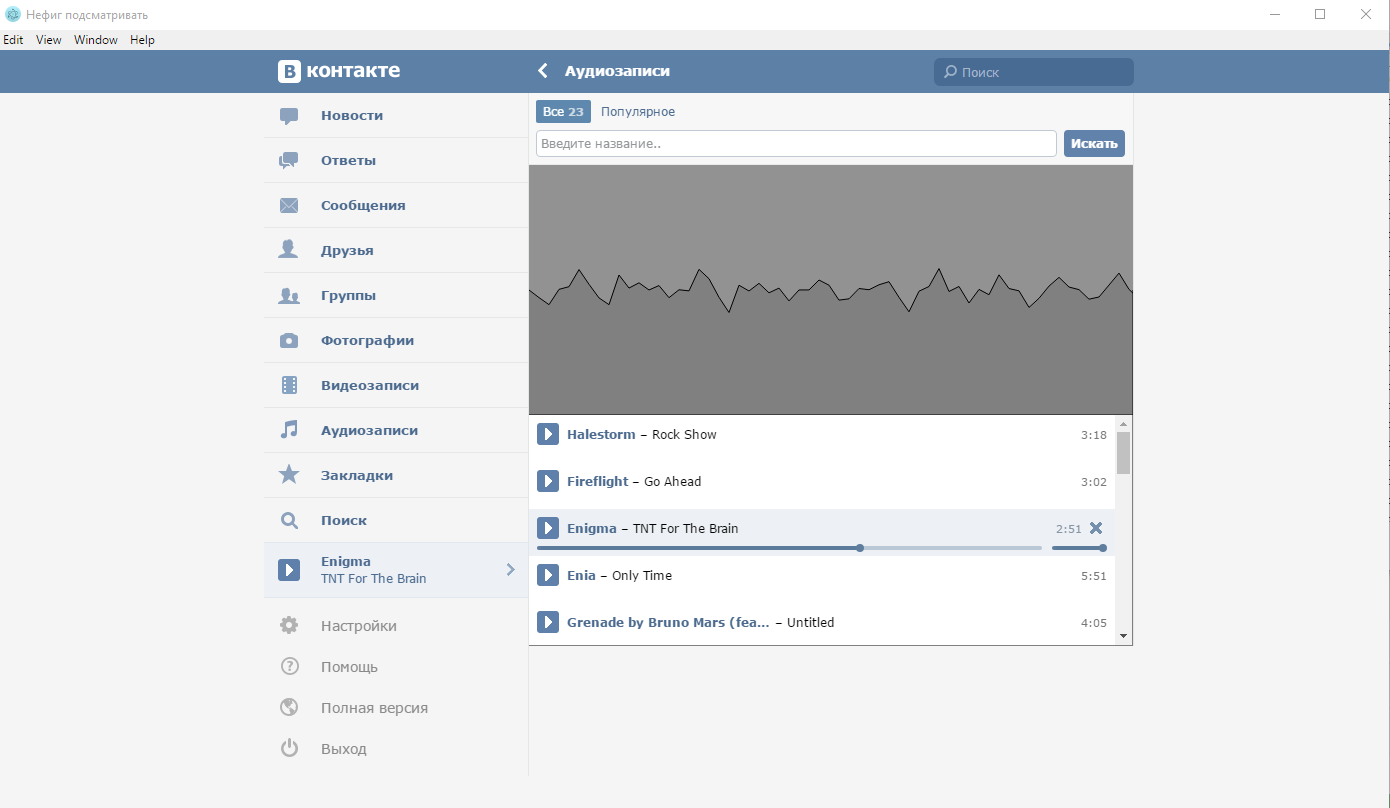
Task: Play the Enigma track in the audio list
Action: [548, 528]
